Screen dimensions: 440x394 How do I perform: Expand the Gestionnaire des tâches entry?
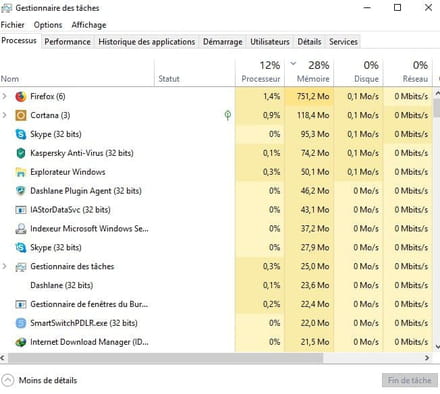pos(4,266)
